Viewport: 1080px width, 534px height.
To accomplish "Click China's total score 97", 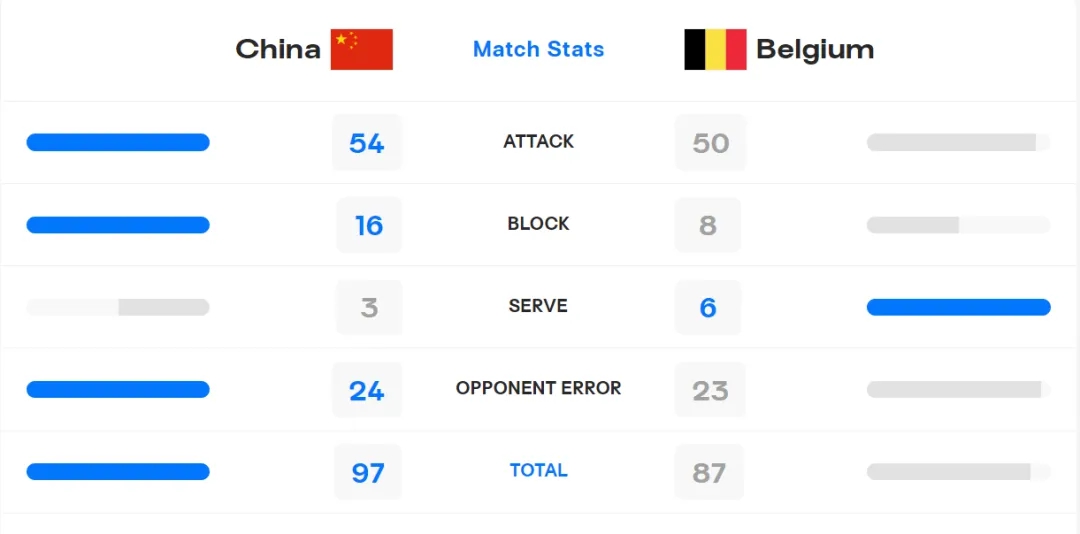I will coord(368,472).
